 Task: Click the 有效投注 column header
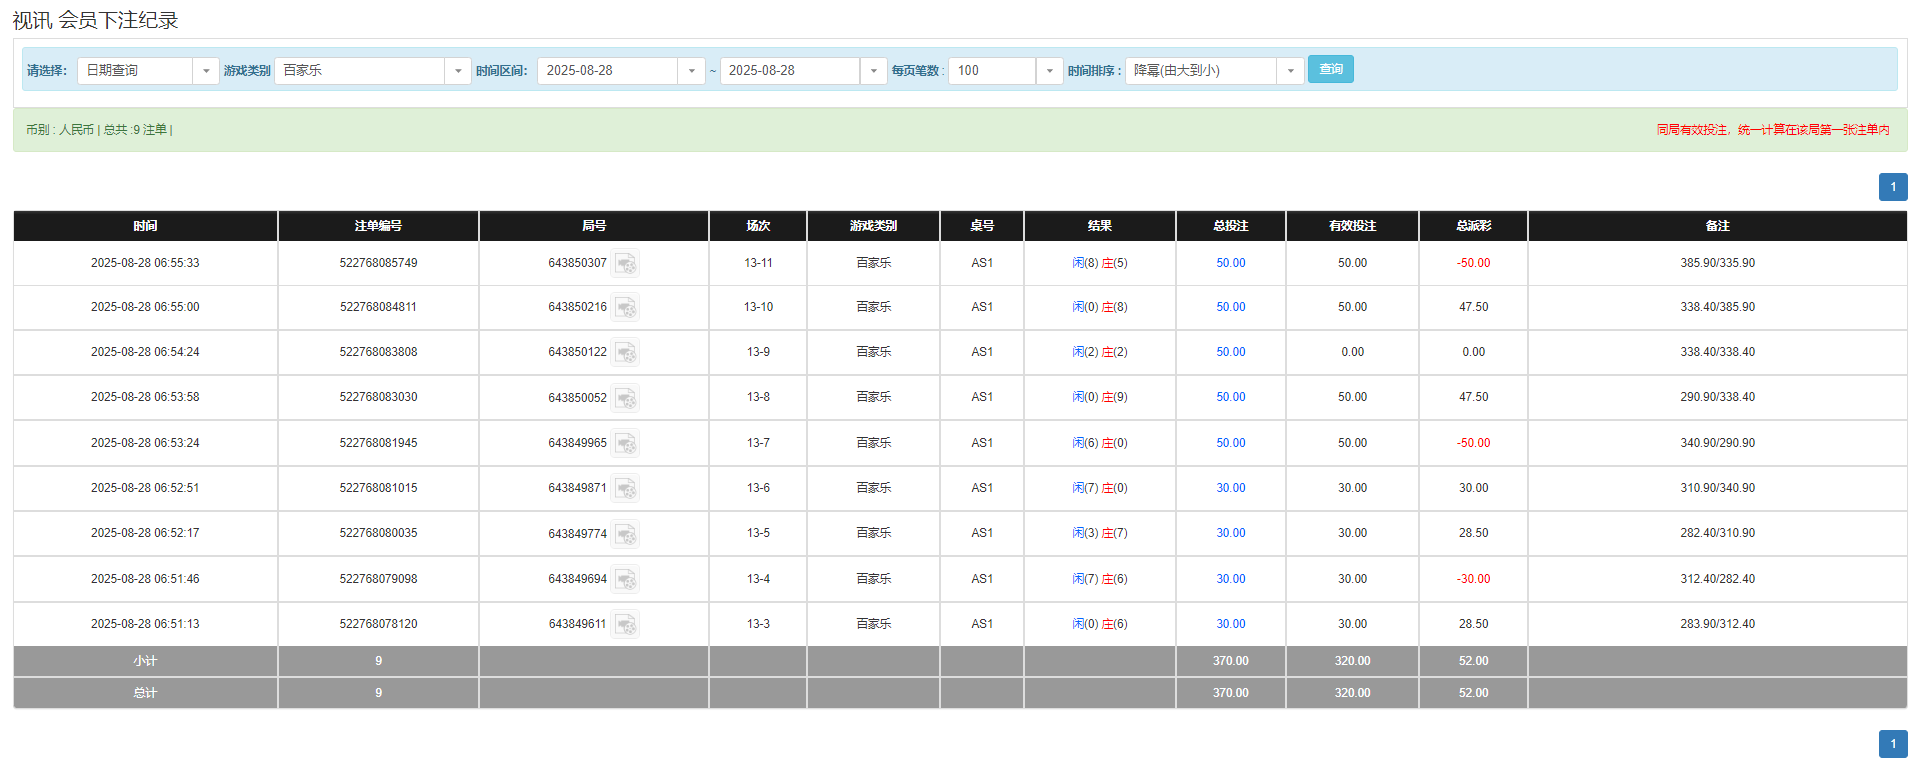[x=1352, y=226]
